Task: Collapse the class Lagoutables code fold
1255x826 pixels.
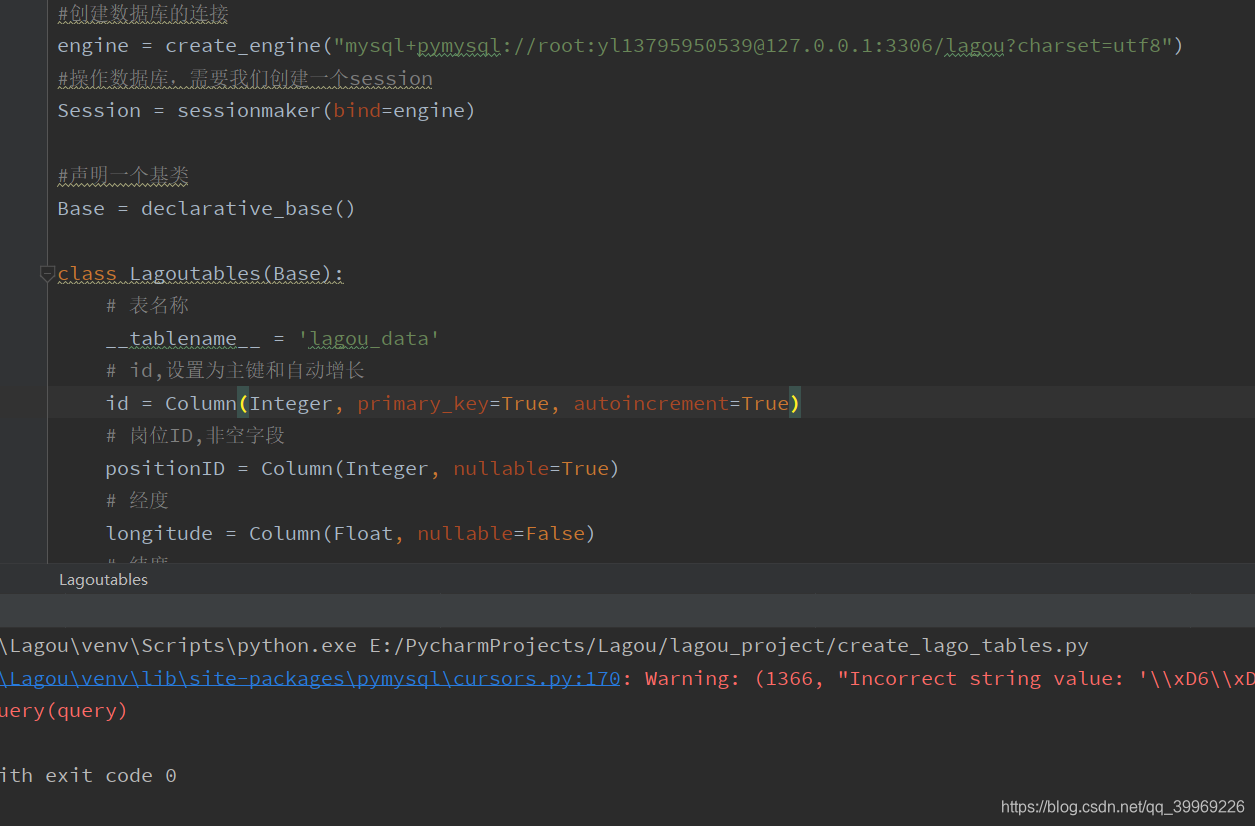Action: [47, 274]
